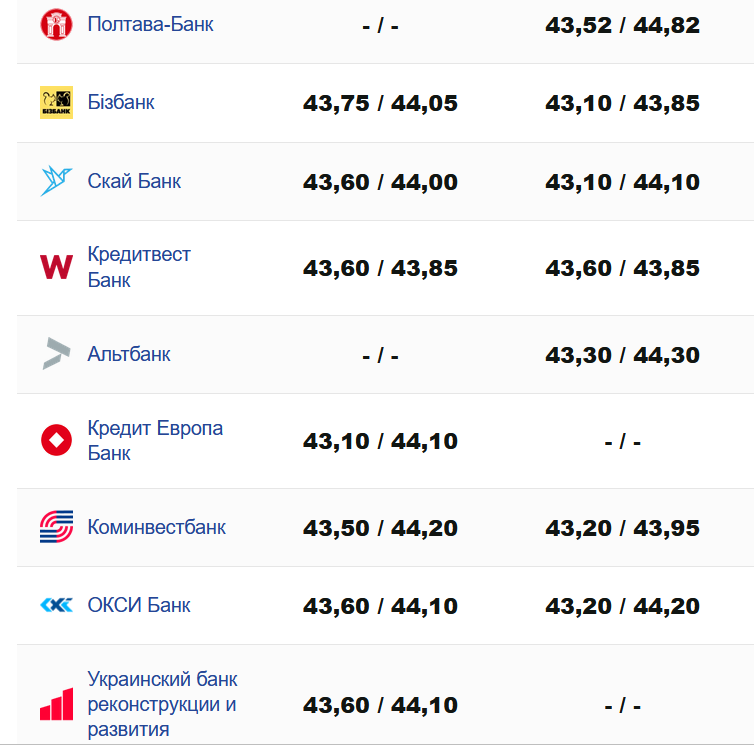The image size is (754, 745).
Task: Click the red Кредит Европа Банк logo
Action: coord(57,440)
